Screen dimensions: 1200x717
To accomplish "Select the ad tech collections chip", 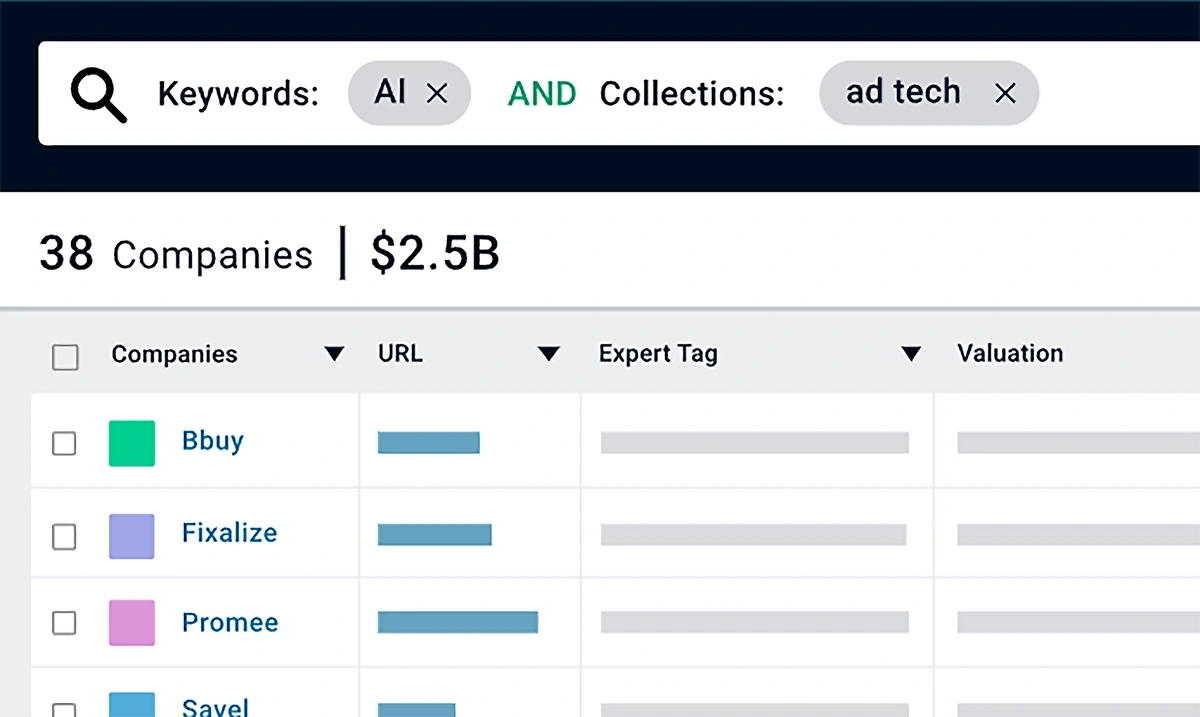I will (929, 93).
